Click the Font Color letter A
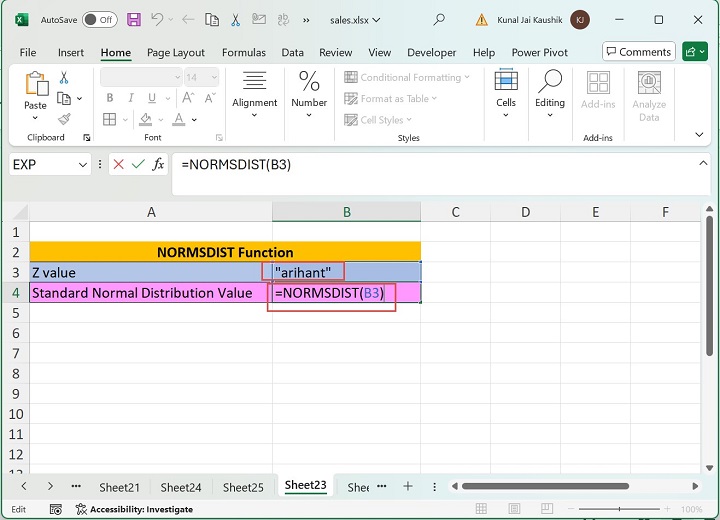The image size is (720, 520). (x=179, y=119)
